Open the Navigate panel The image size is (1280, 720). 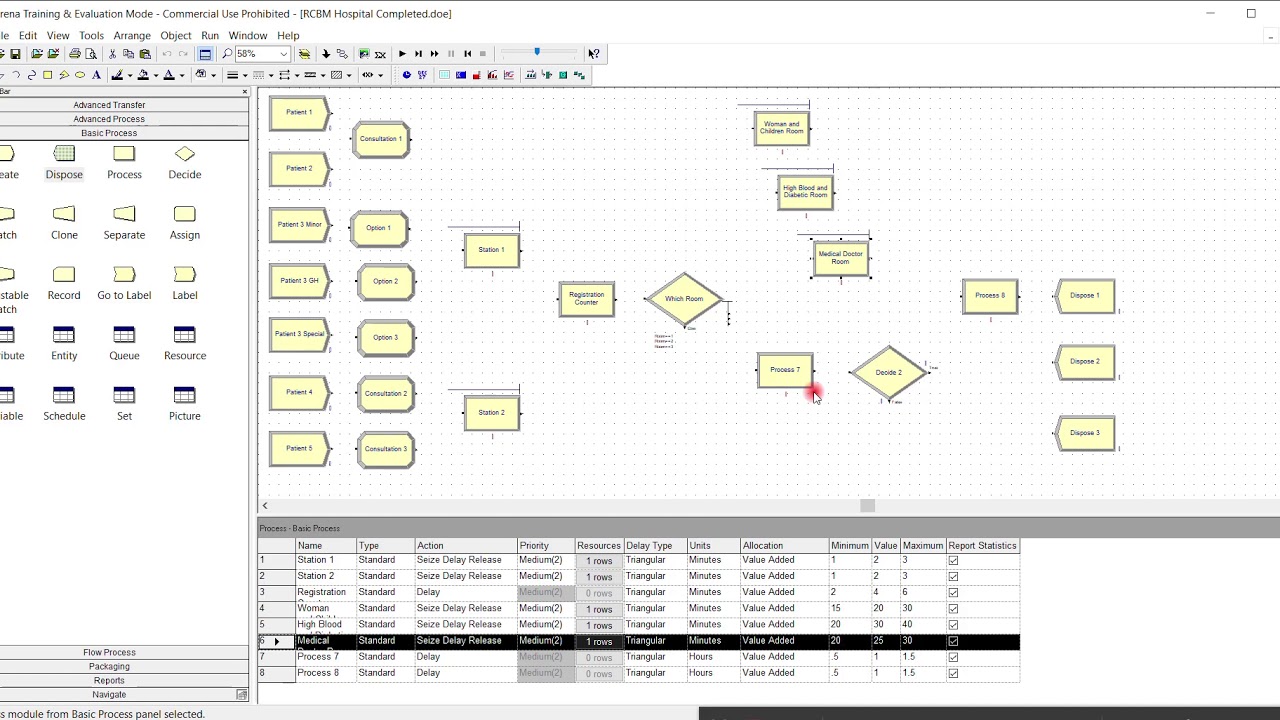click(109, 695)
